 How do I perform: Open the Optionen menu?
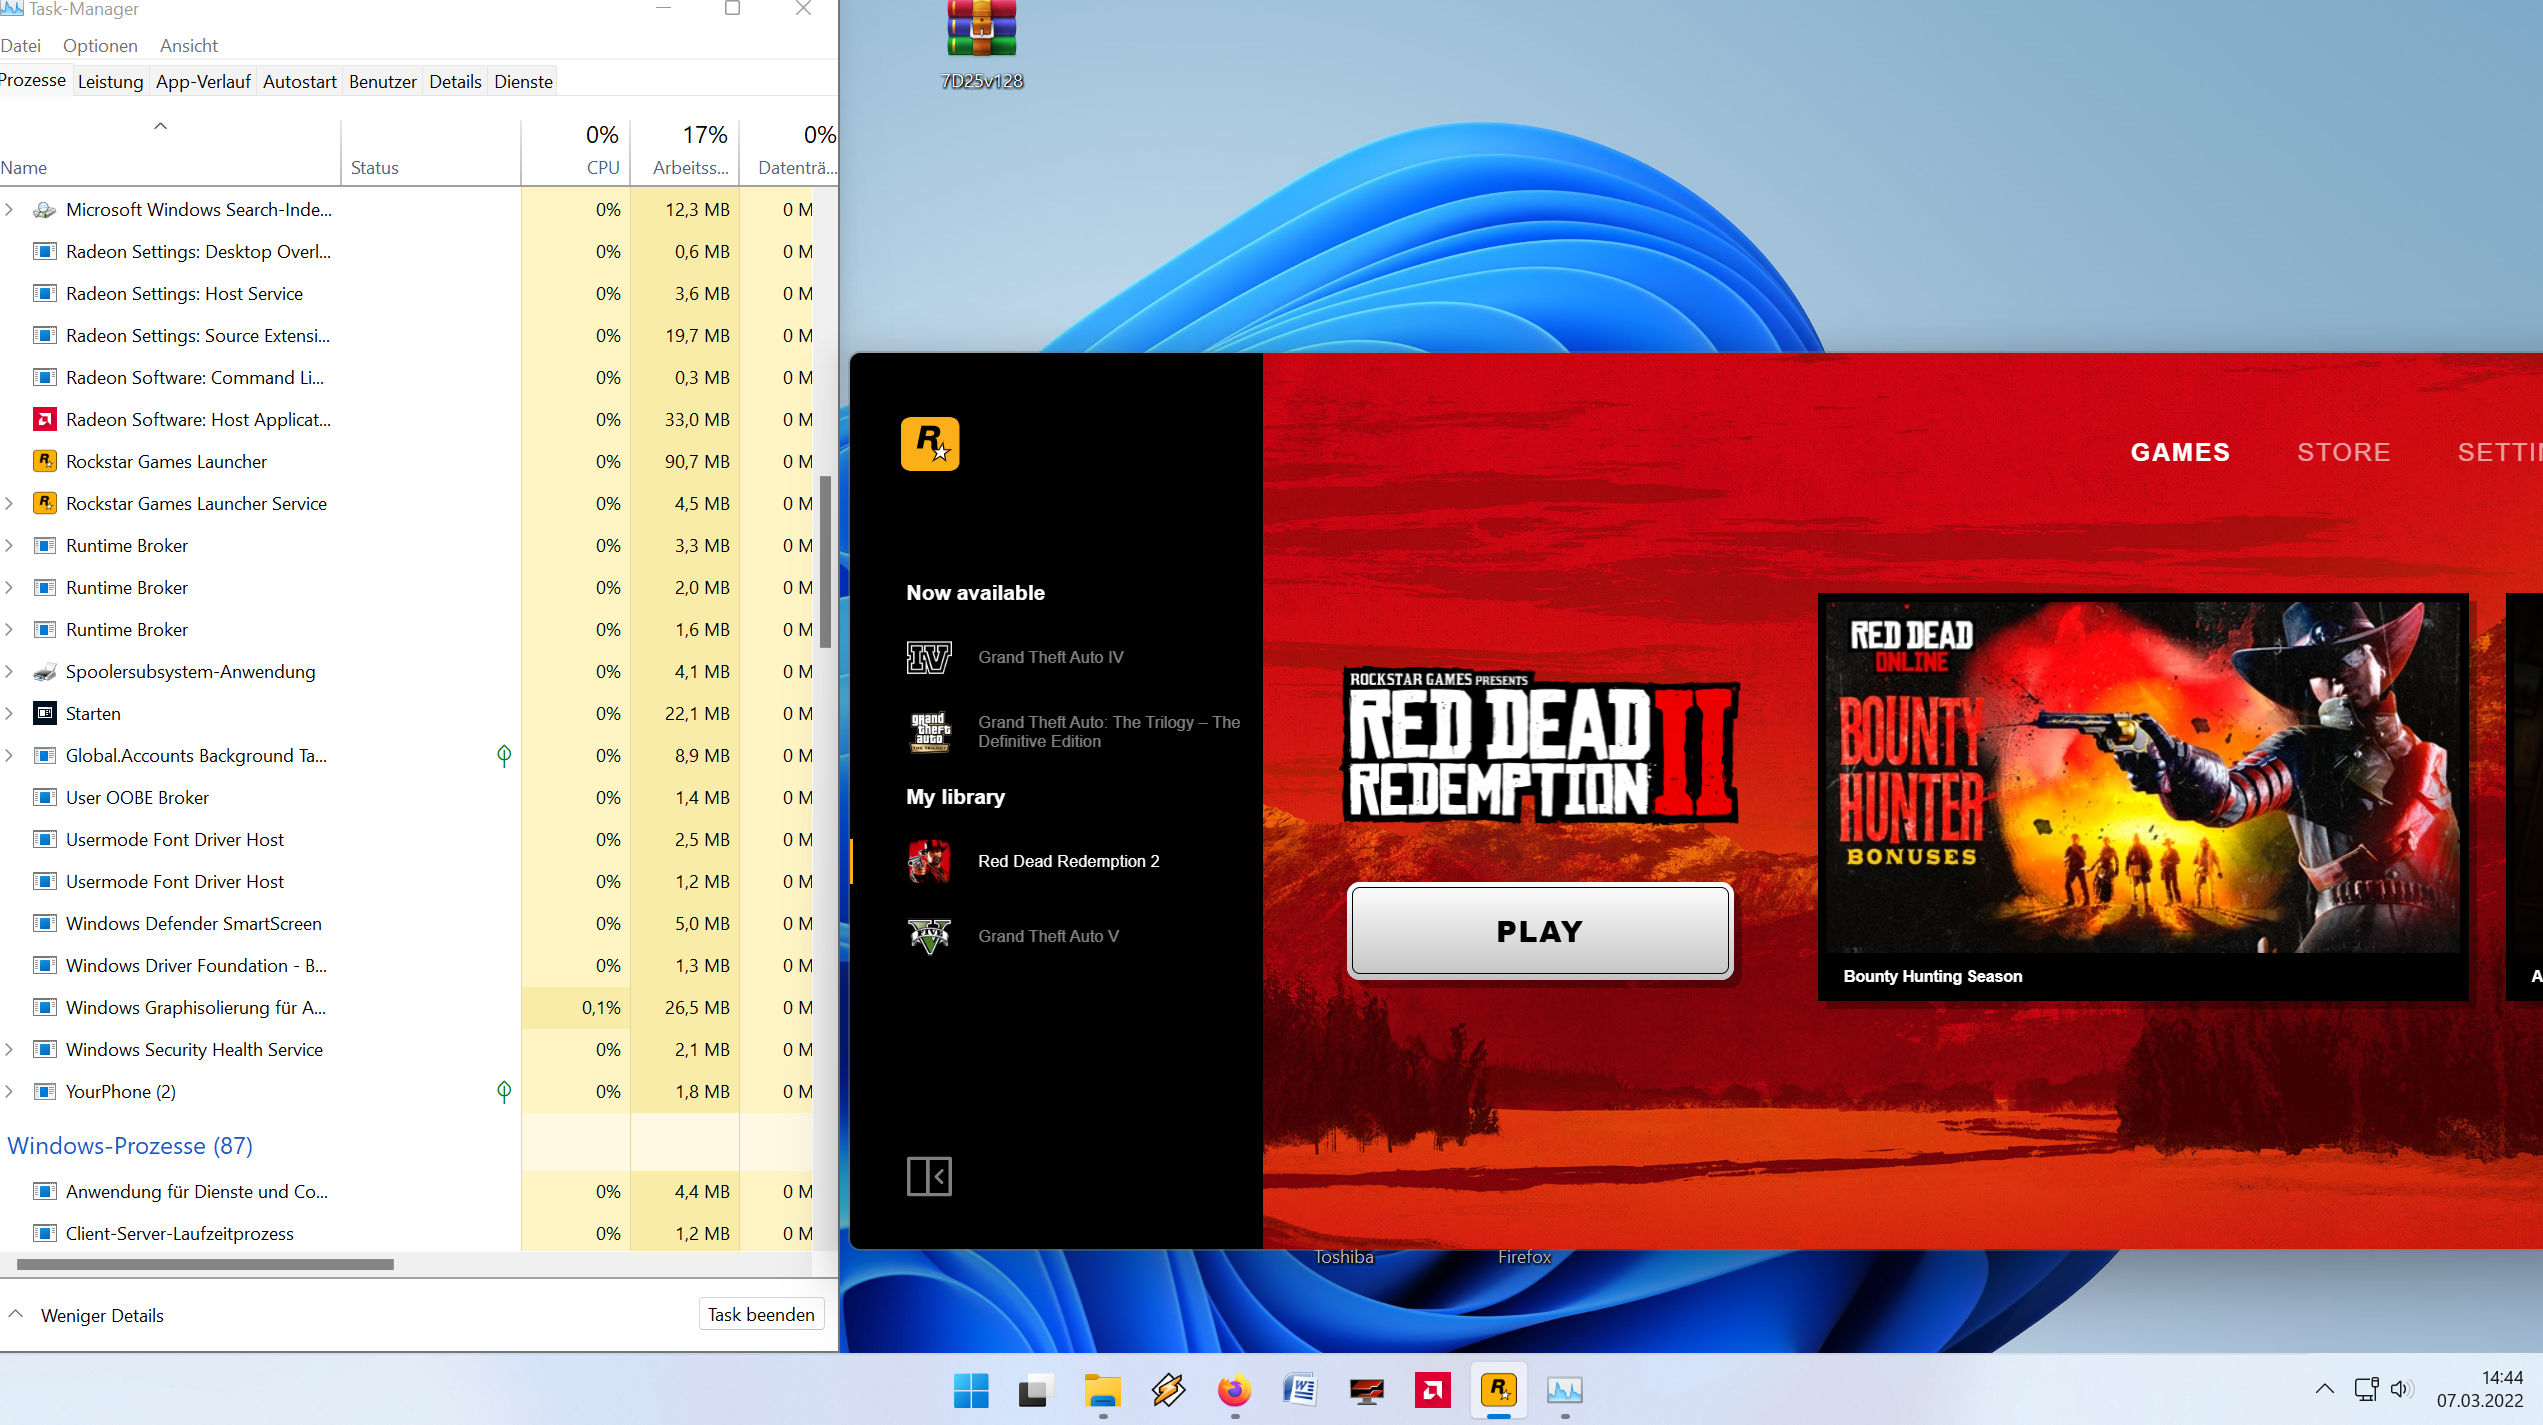pyautogui.click(x=100, y=45)
